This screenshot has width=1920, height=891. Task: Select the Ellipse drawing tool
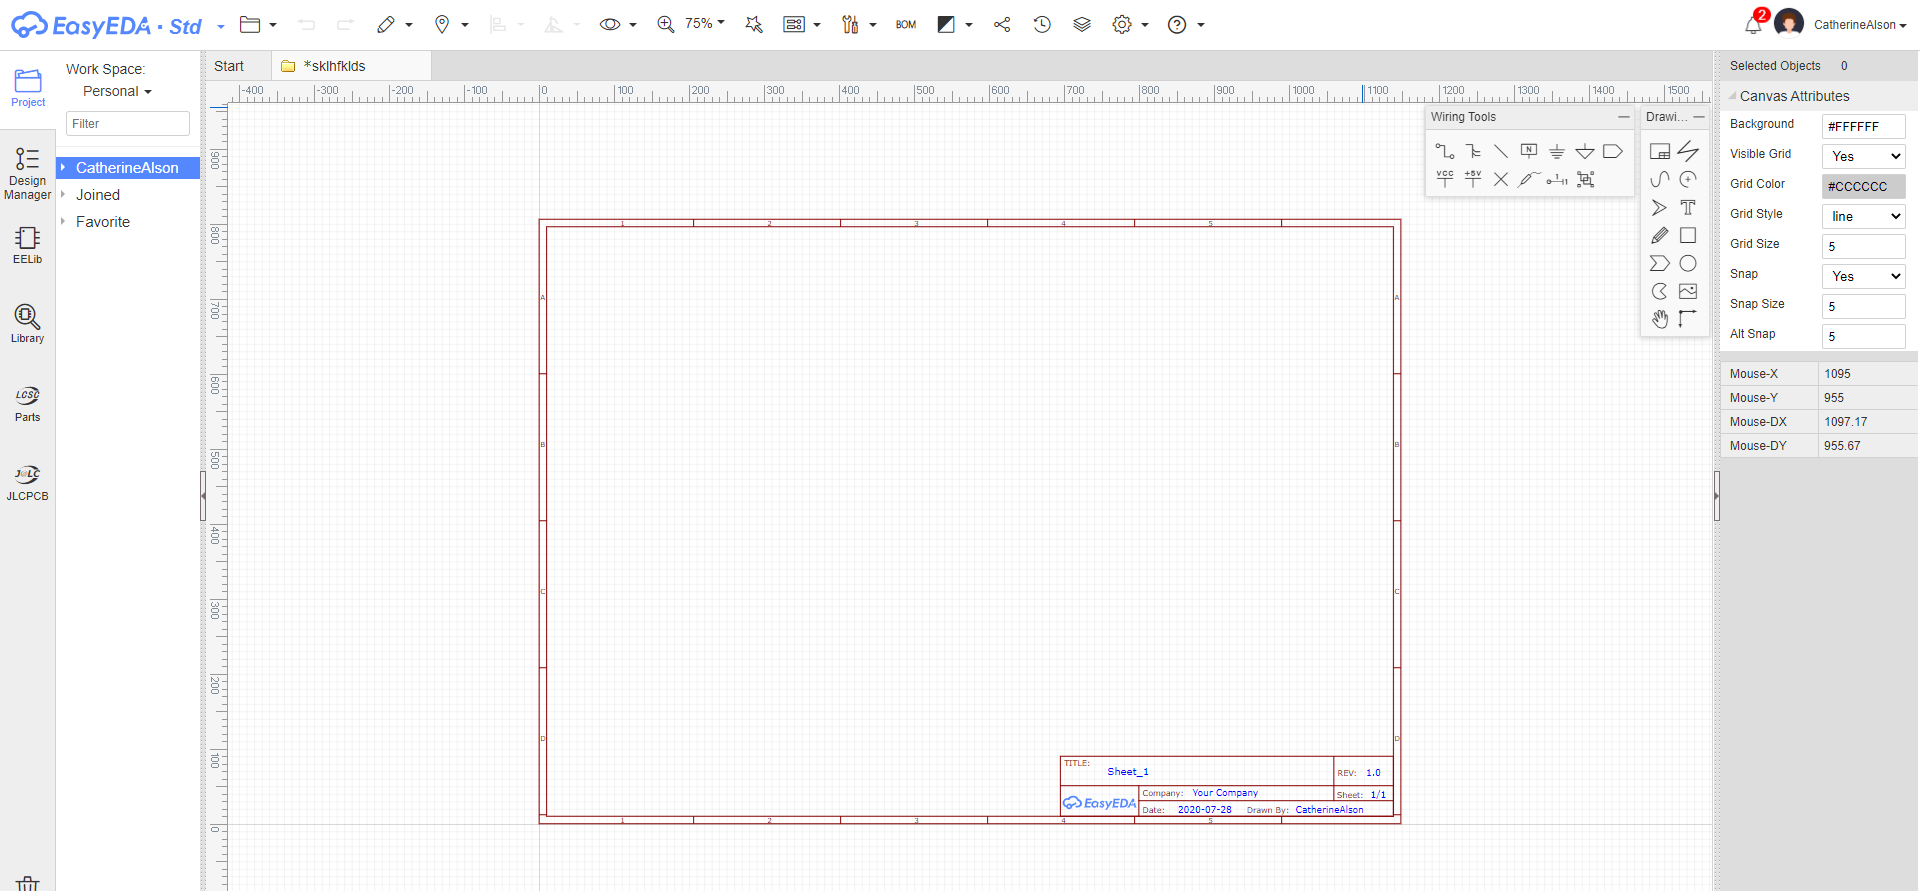1688,263
